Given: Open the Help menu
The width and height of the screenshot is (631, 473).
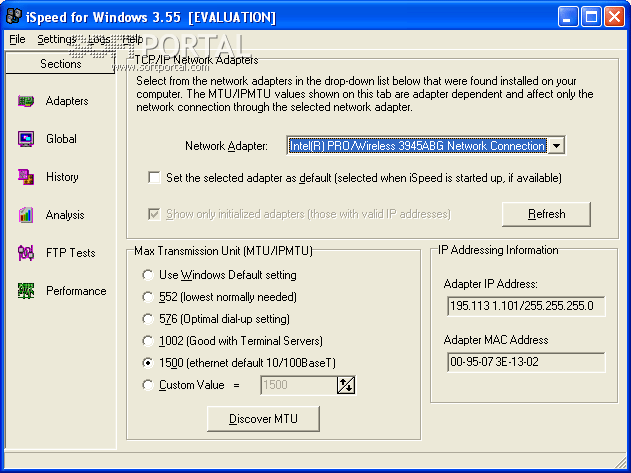Looking at the screenshot, I should click(x=132, y=39).
